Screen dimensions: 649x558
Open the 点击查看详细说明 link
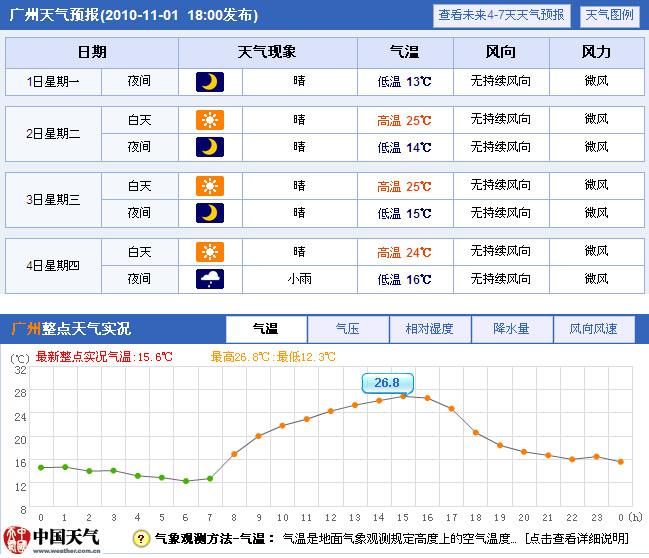click(577, 539)
